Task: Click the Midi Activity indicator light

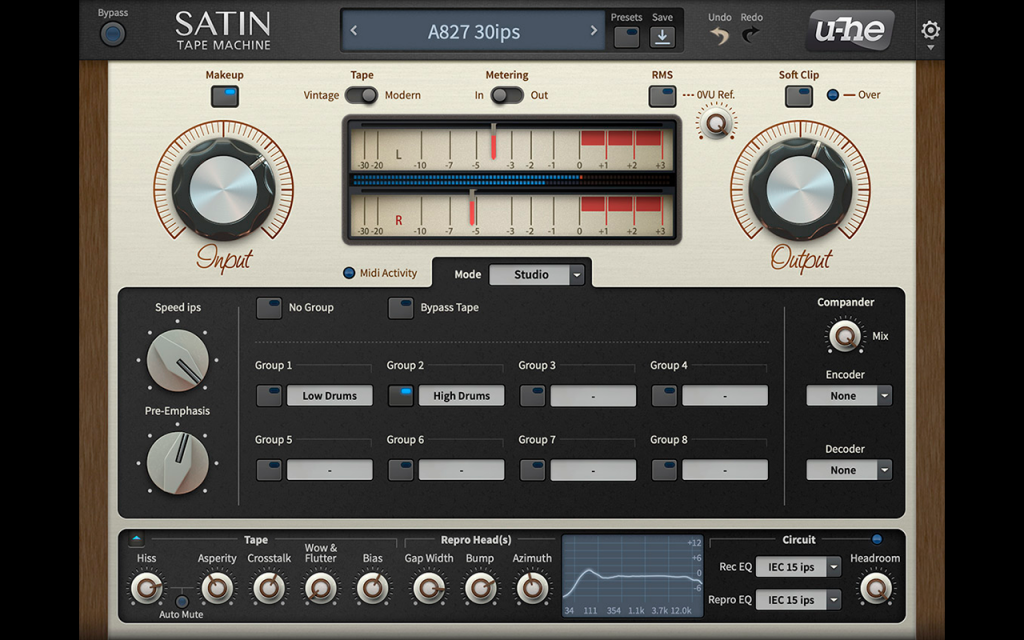Action: click(349, 273)
